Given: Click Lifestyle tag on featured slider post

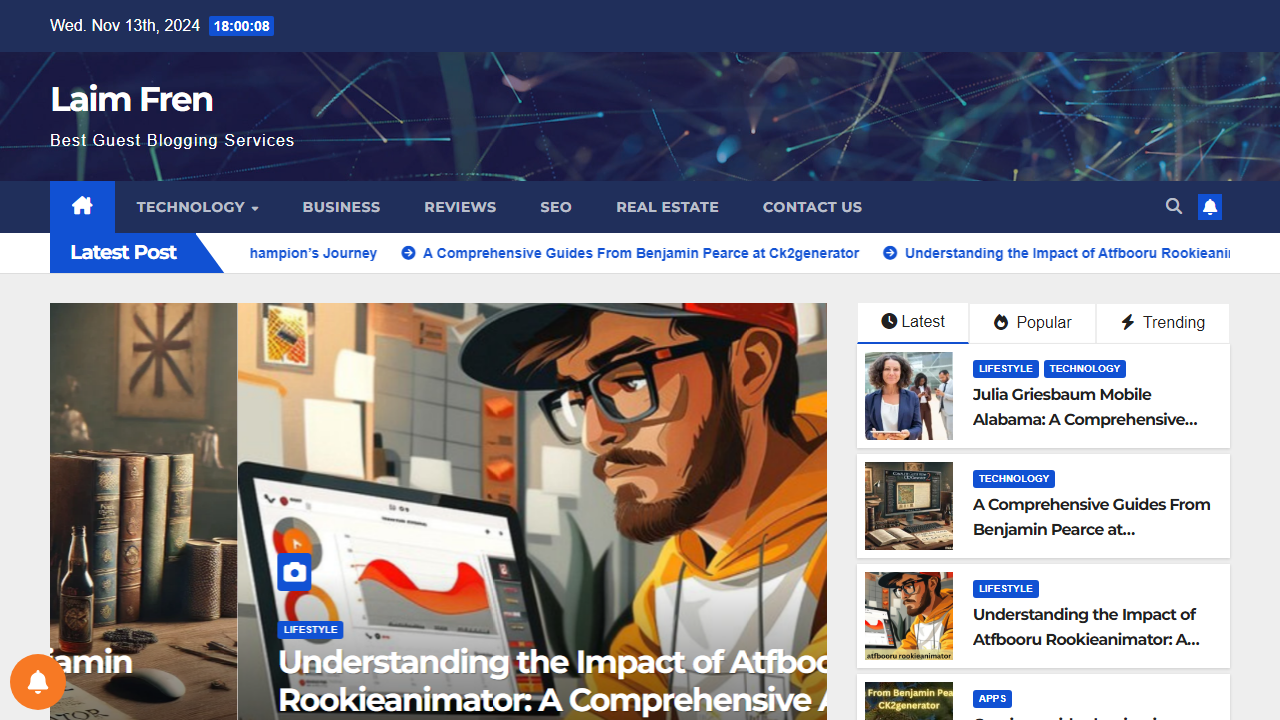Looking at the screenshot, I should pyautogui.click(x=310, y=630).
